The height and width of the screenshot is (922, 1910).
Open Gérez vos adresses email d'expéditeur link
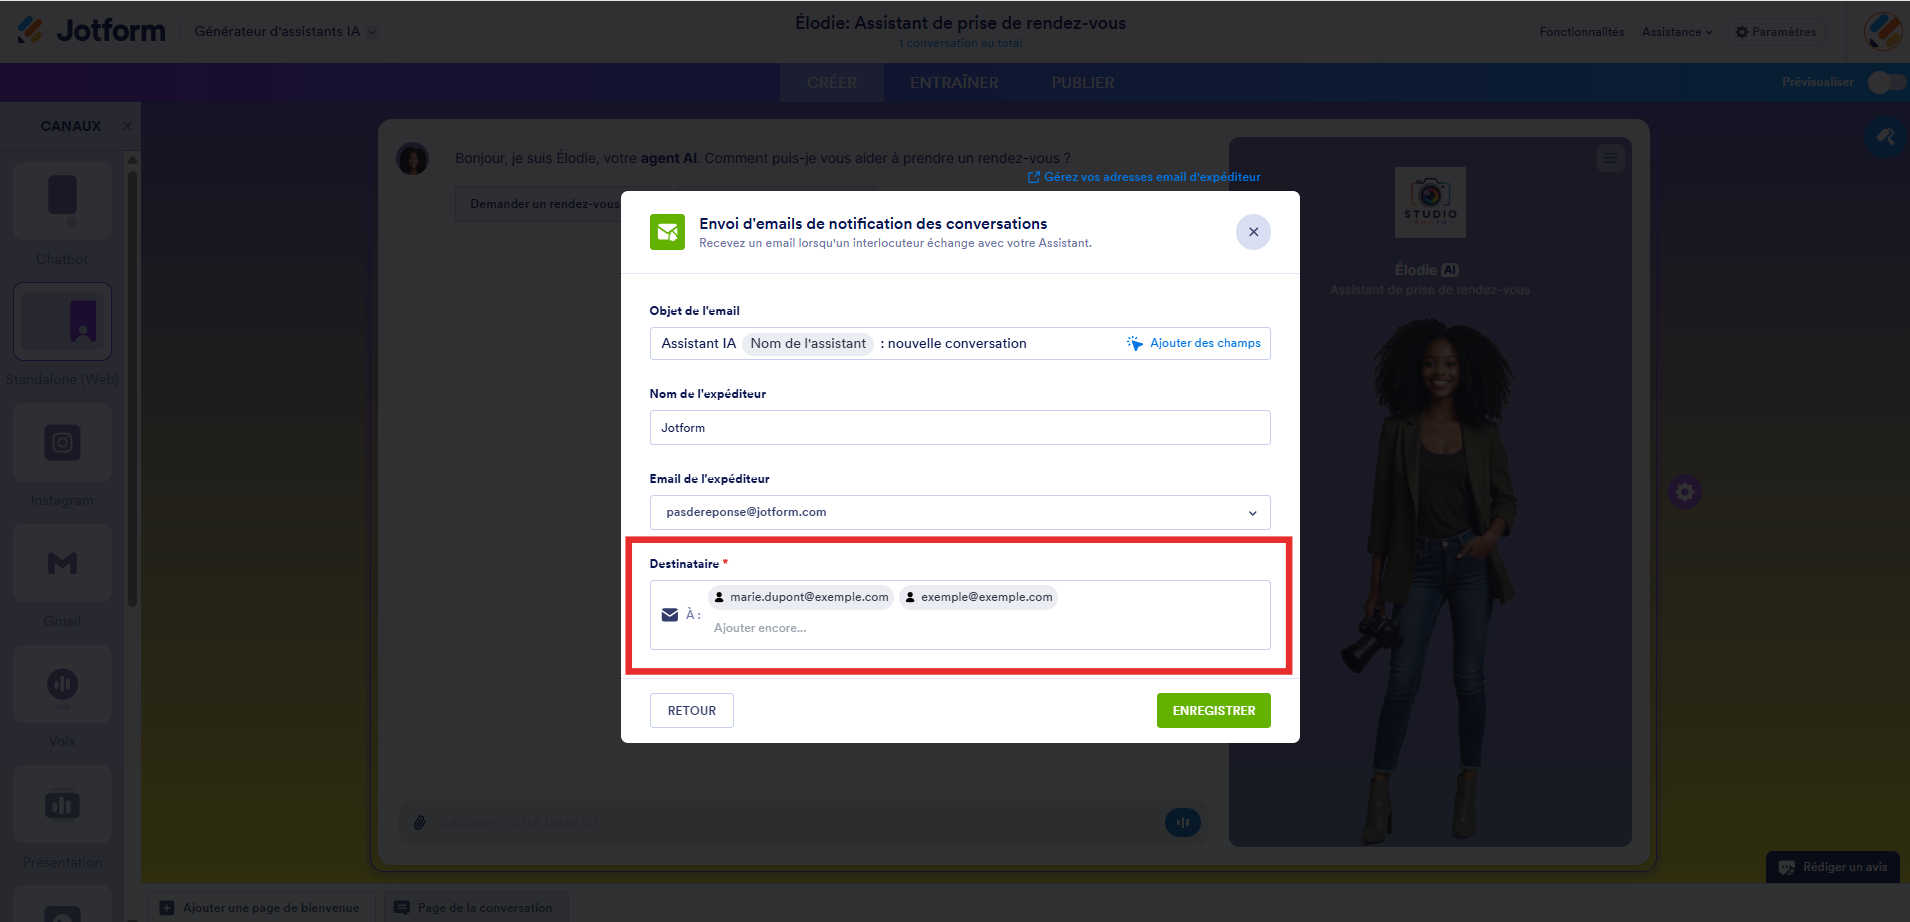1144,177
